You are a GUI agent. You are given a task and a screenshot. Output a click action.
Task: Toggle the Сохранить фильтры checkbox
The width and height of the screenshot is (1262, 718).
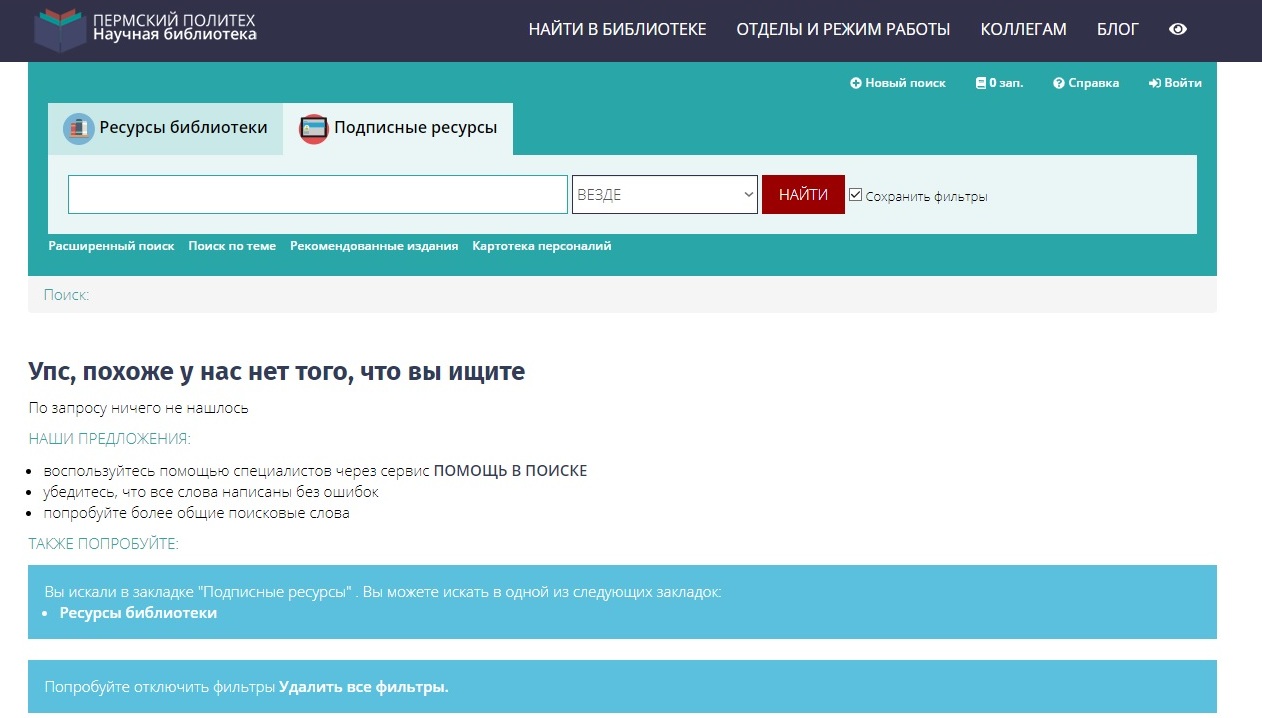tap(855, 195)
